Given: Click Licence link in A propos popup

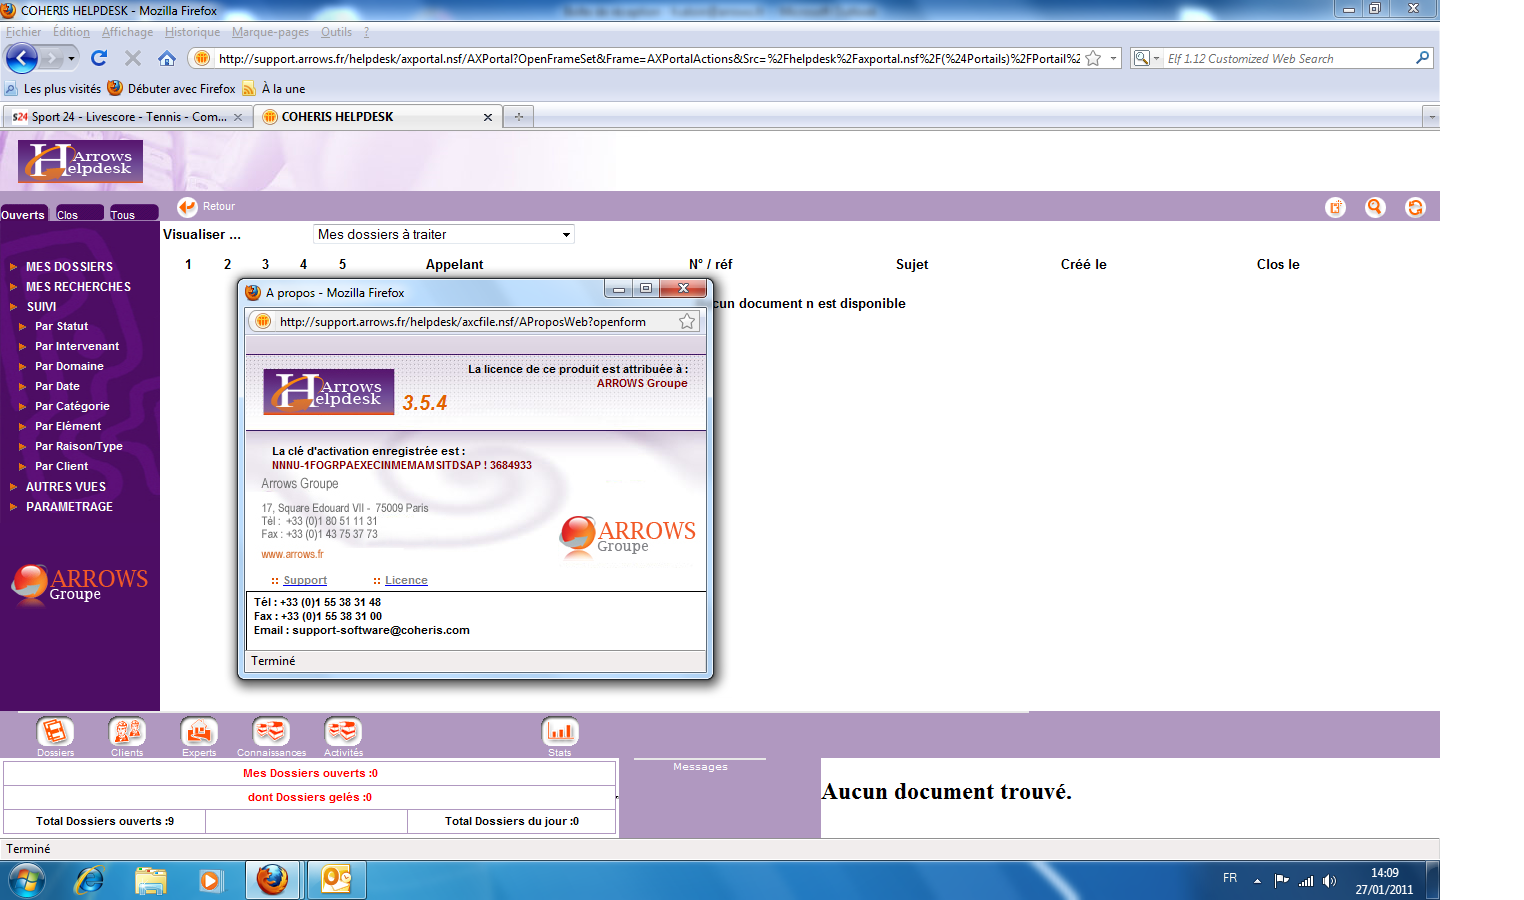Looking at the screenshot, I should [406, 581].
